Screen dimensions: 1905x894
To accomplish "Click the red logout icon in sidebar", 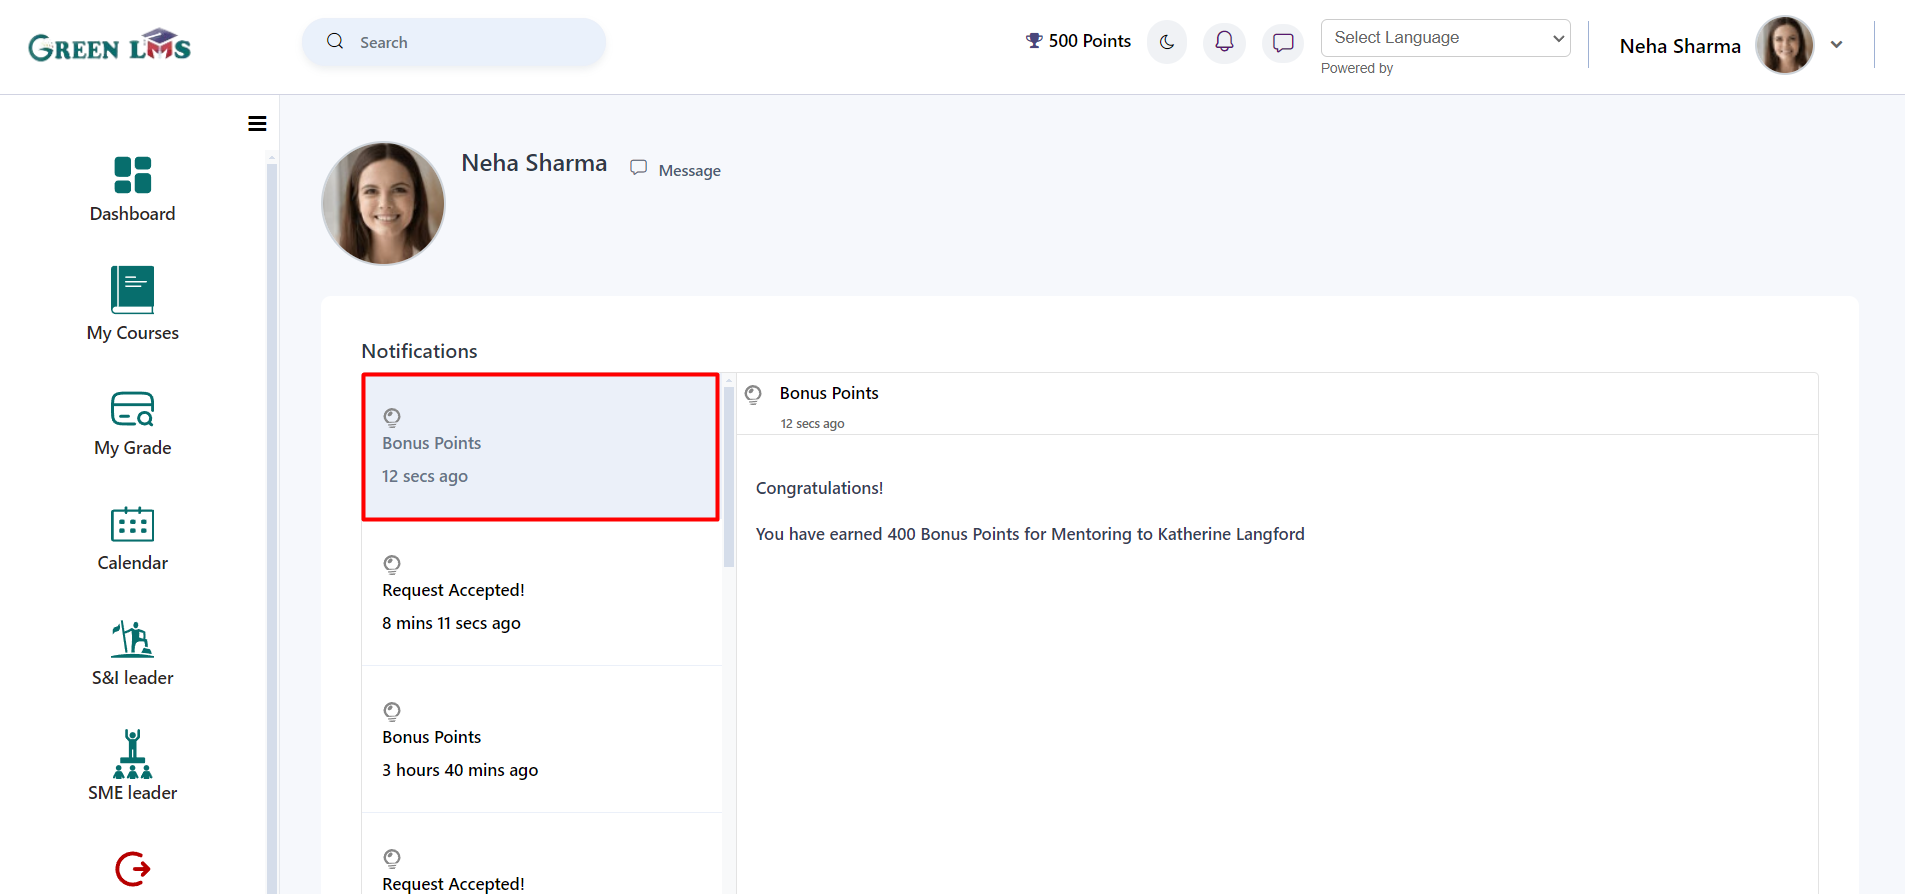I will tap(133, 869).
